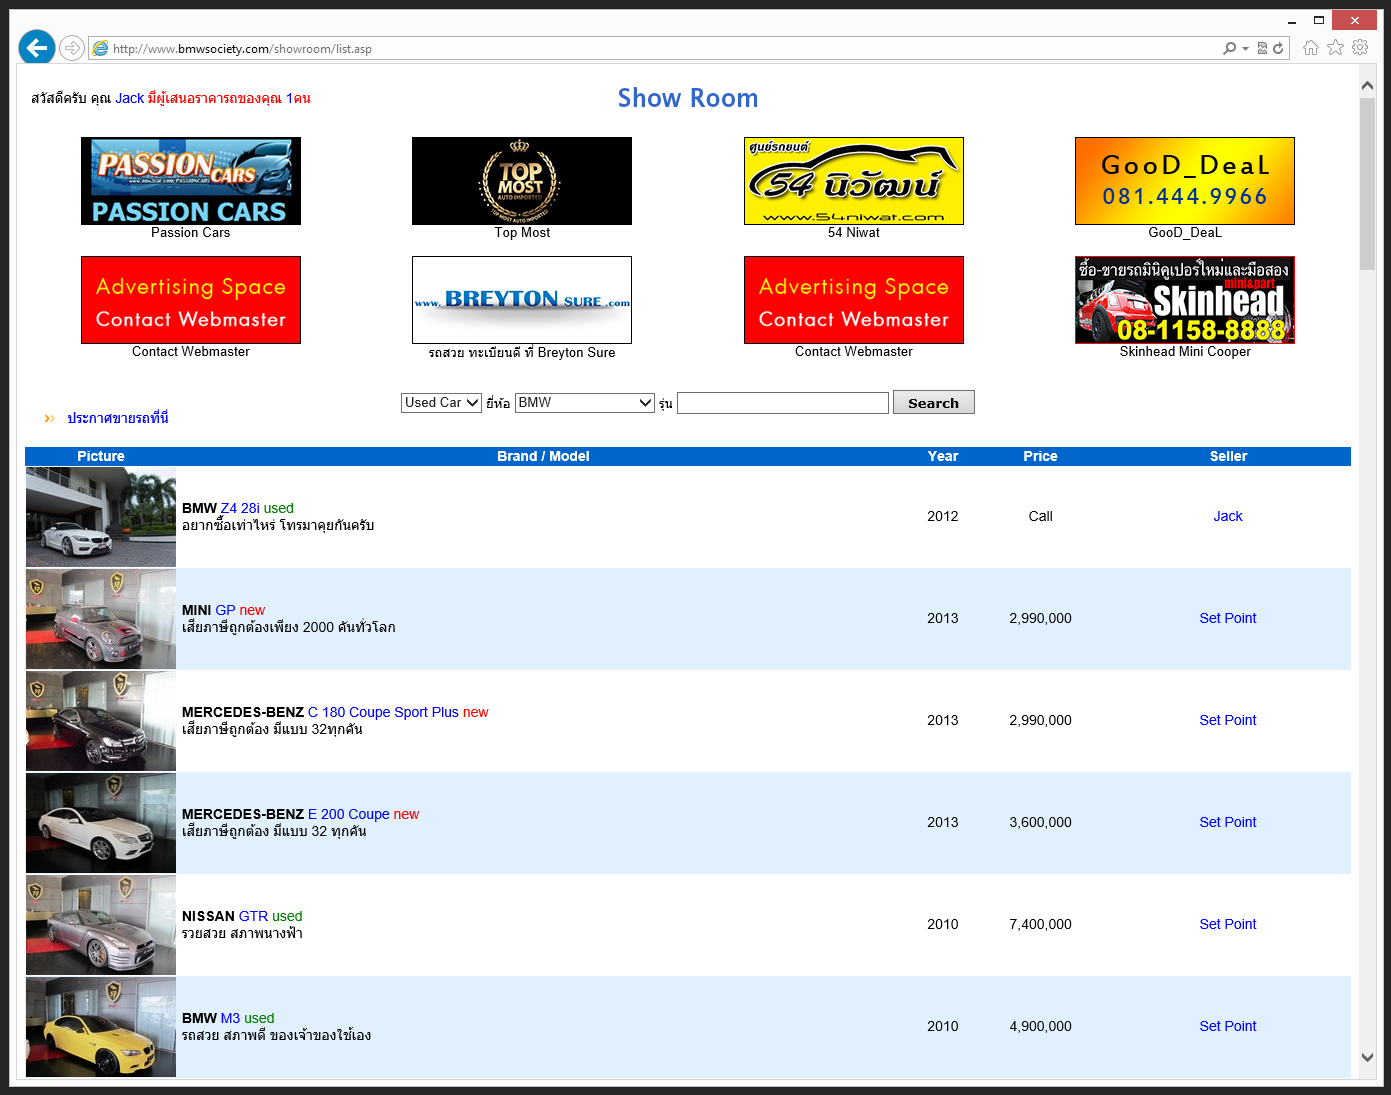Viewport: 1391px width, 1095px height.
Task: Click the browser forward arrow button
Action: click(x=72, y=48)
